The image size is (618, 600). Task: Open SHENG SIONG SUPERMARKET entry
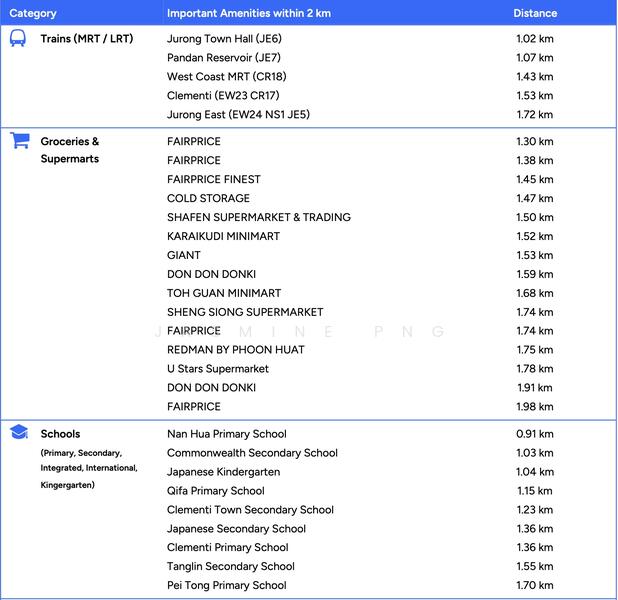click(x=245, y=312)
